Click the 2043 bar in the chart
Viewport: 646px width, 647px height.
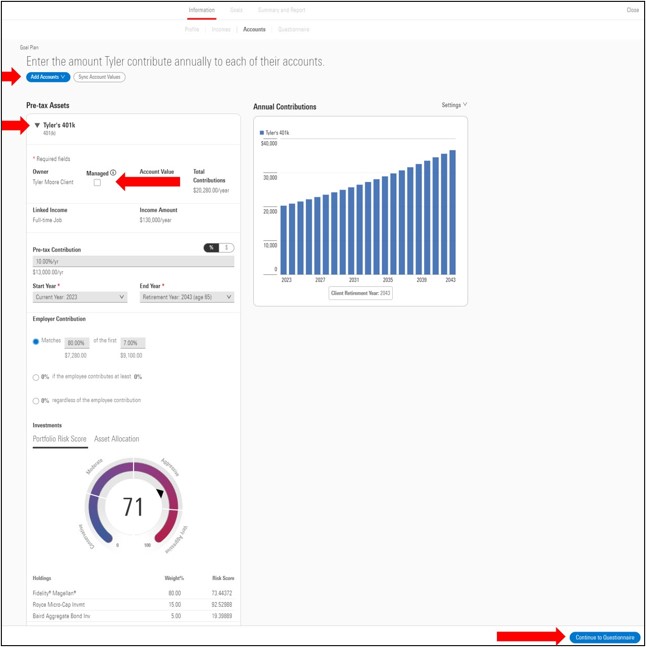click(x=452, y=213)
